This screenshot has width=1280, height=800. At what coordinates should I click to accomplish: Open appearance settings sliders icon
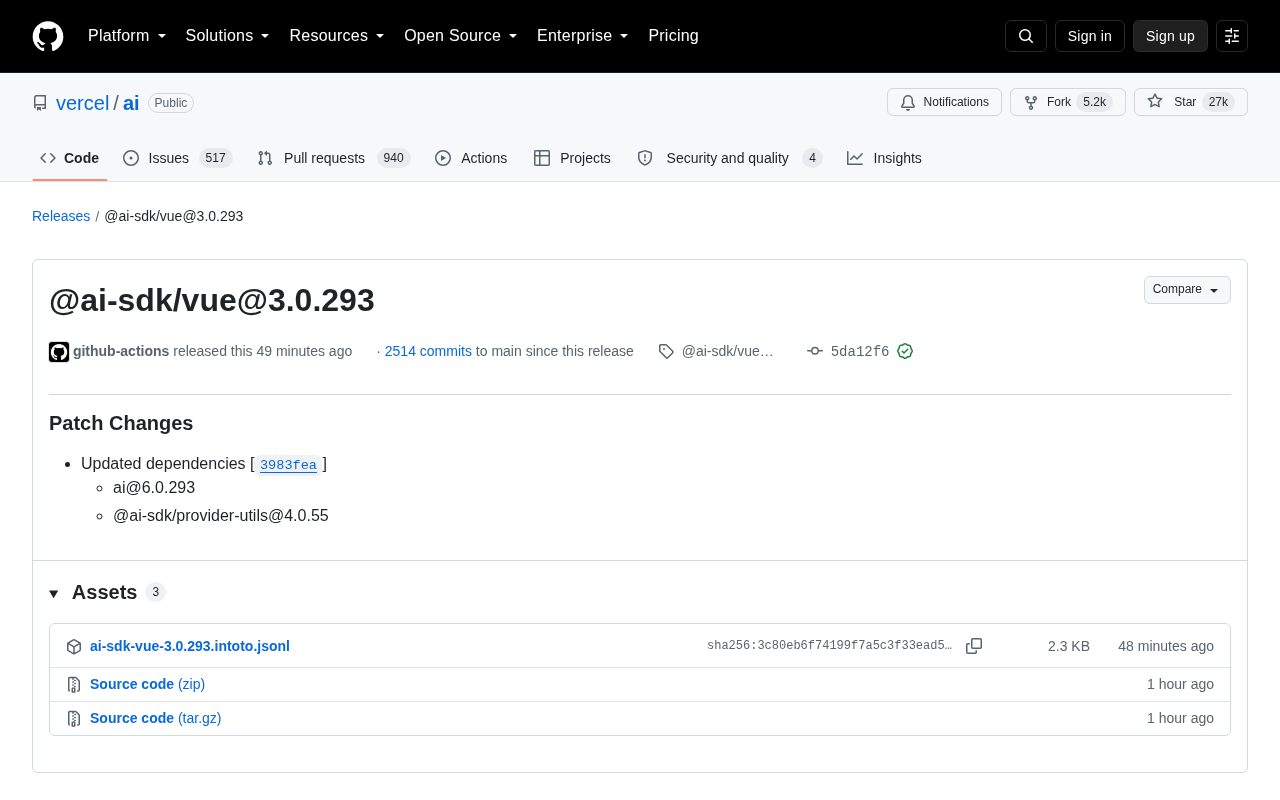1232,36
